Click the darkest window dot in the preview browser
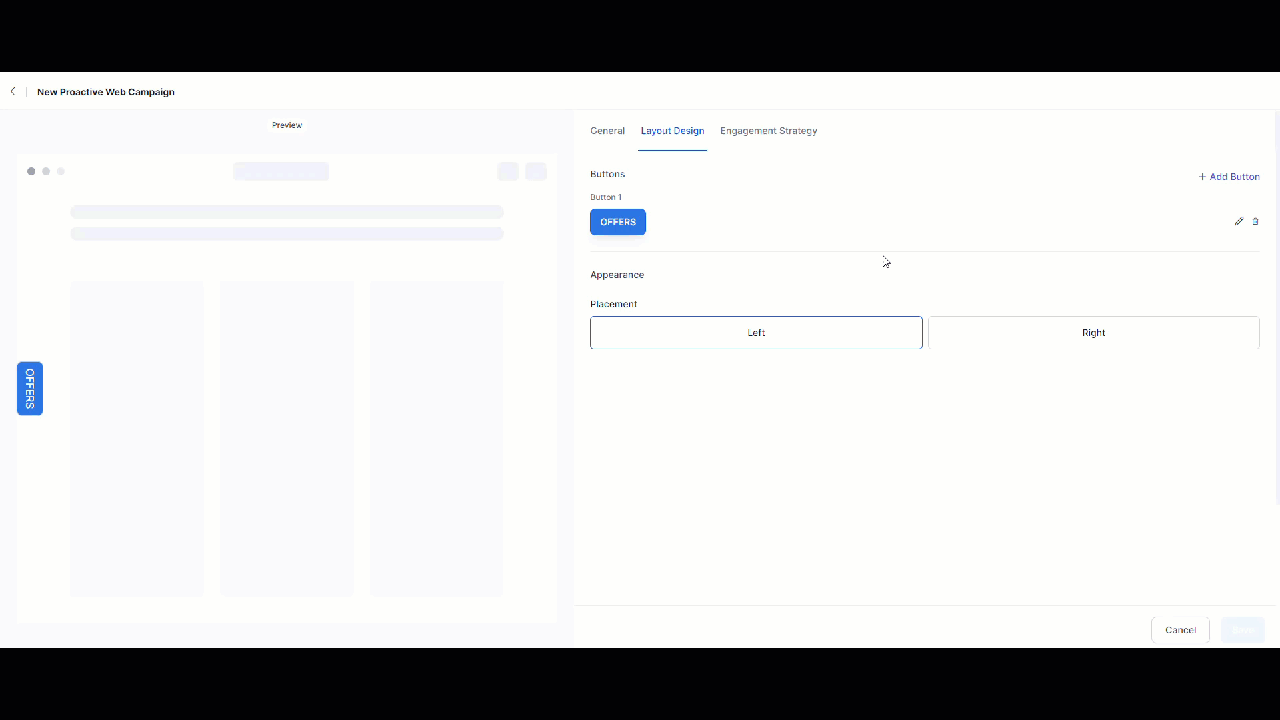The image size is (1280, 720). 31,171
